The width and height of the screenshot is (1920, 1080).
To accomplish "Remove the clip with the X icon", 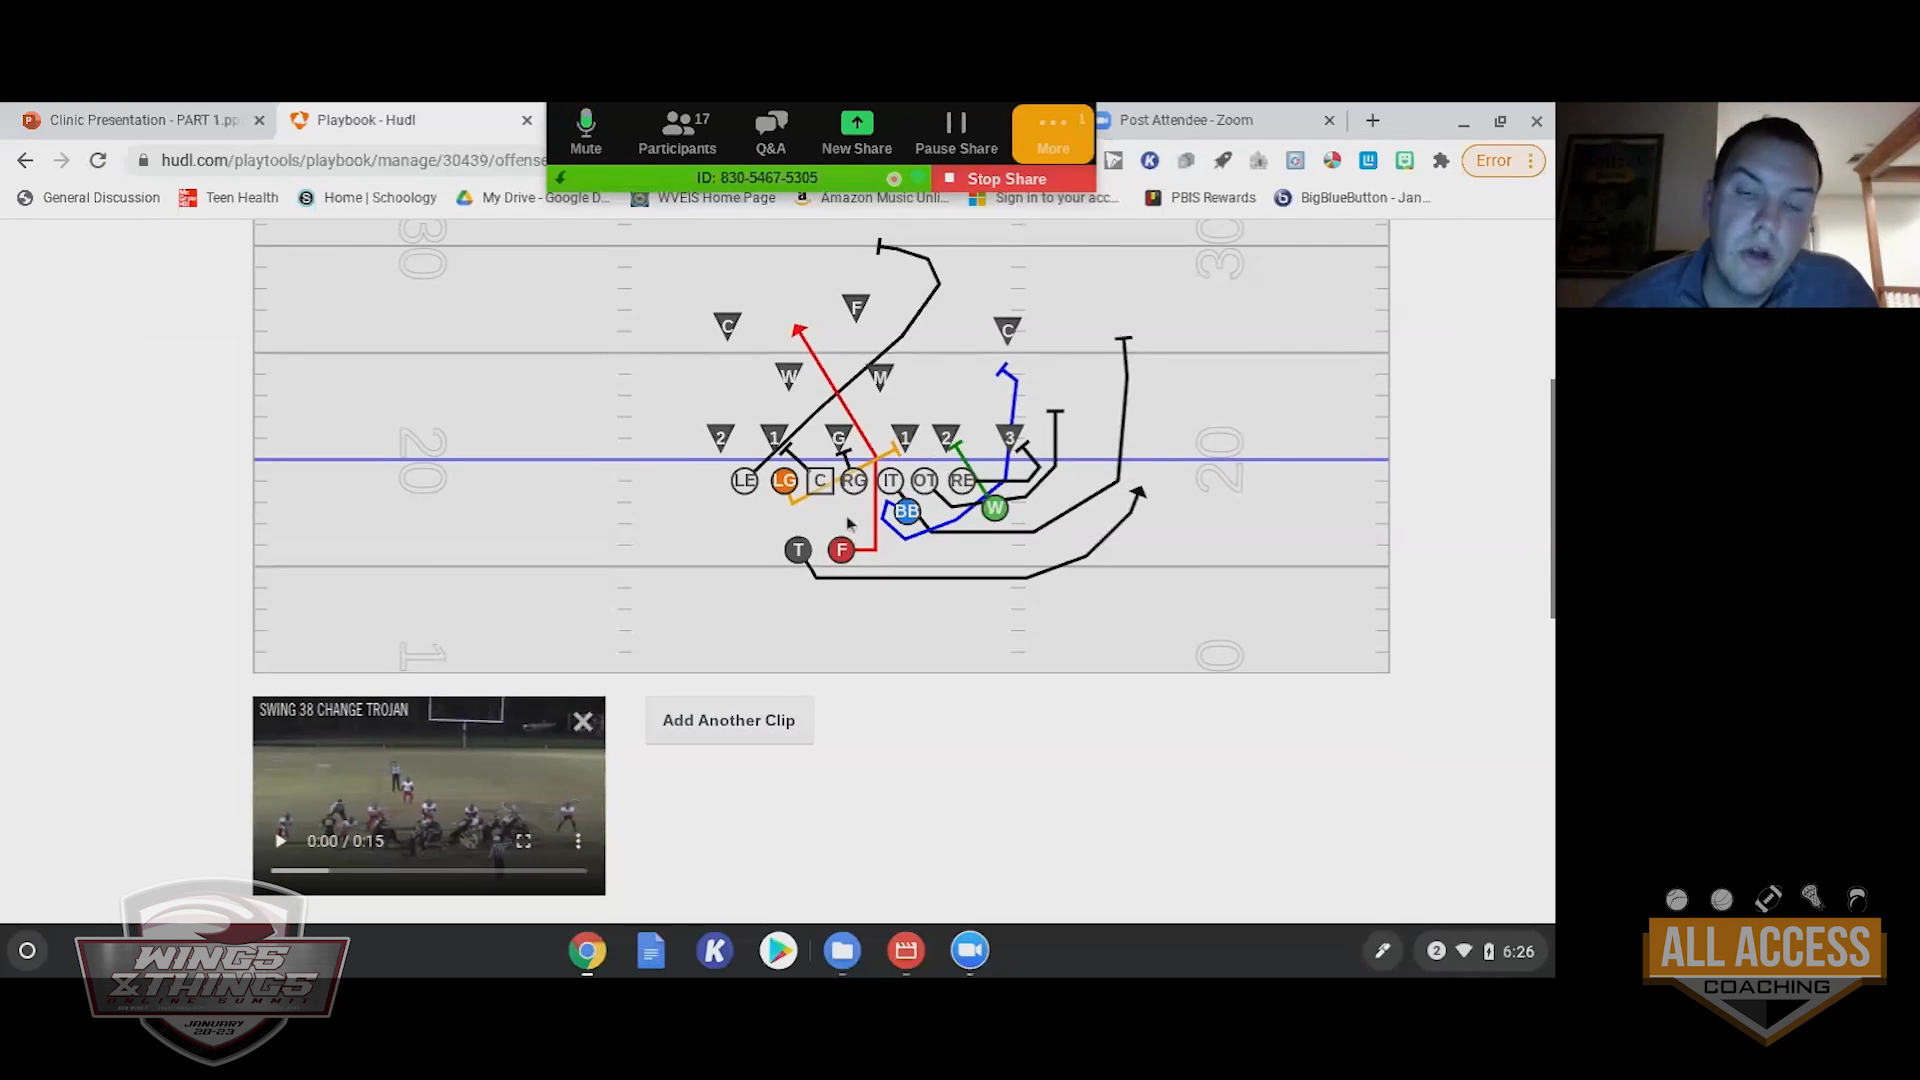I will 583,722.
